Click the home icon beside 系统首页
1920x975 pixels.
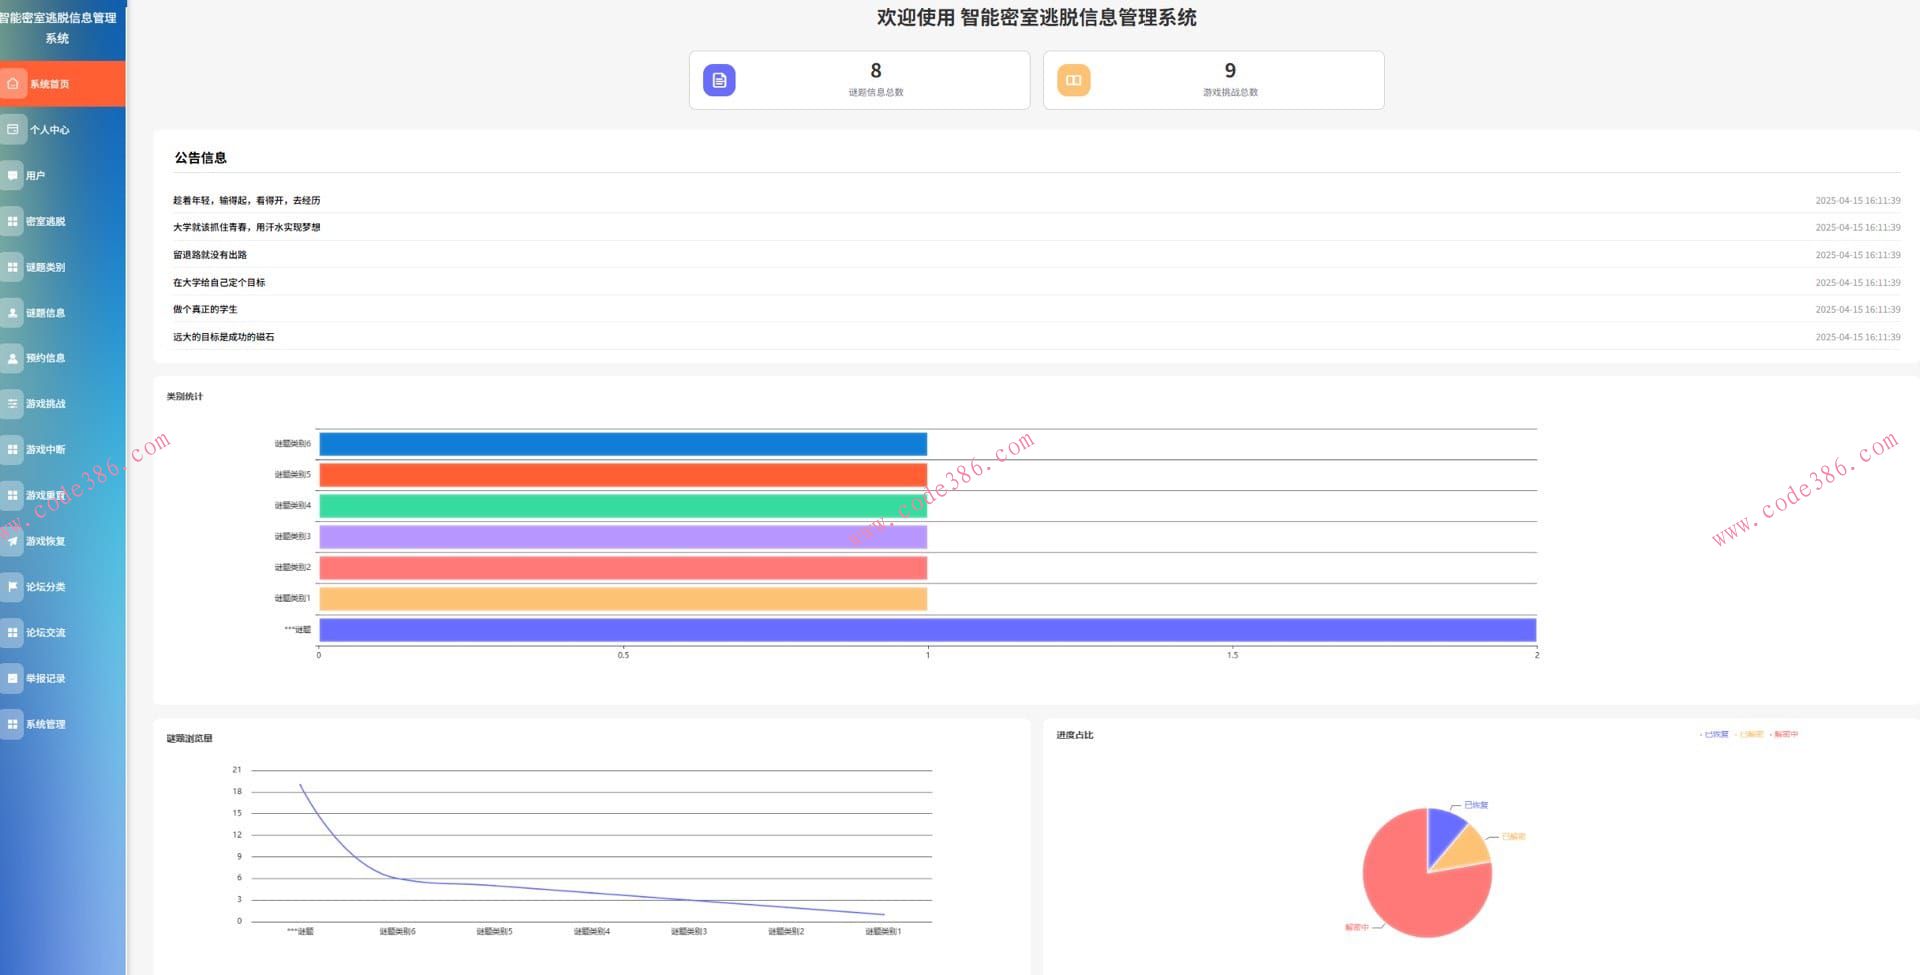13,84
